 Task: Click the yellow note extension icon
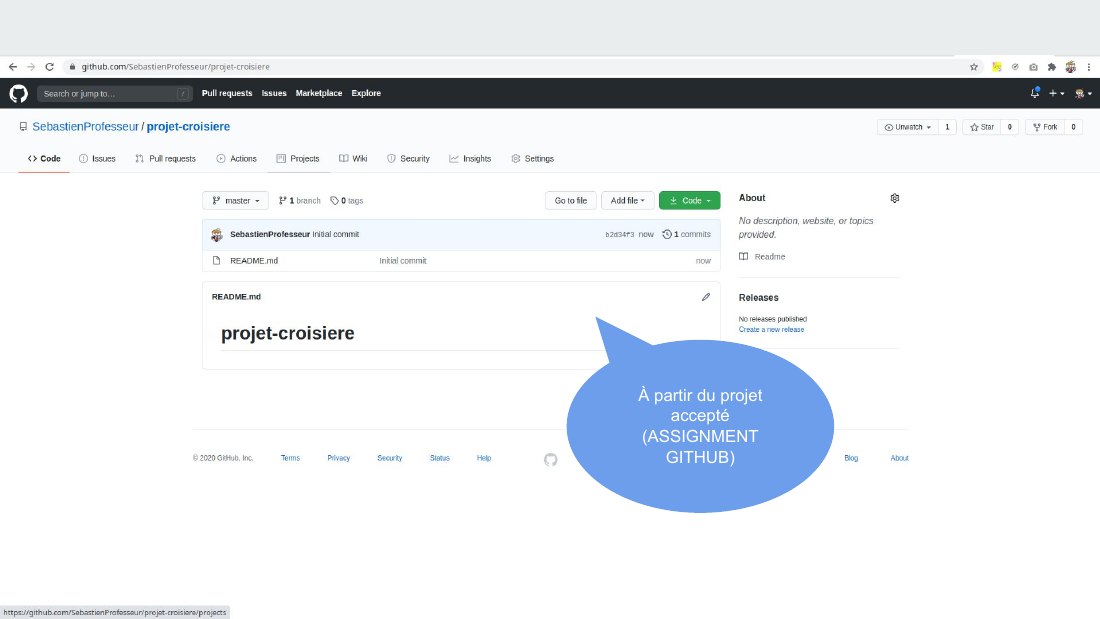click(x=996, y=67)
